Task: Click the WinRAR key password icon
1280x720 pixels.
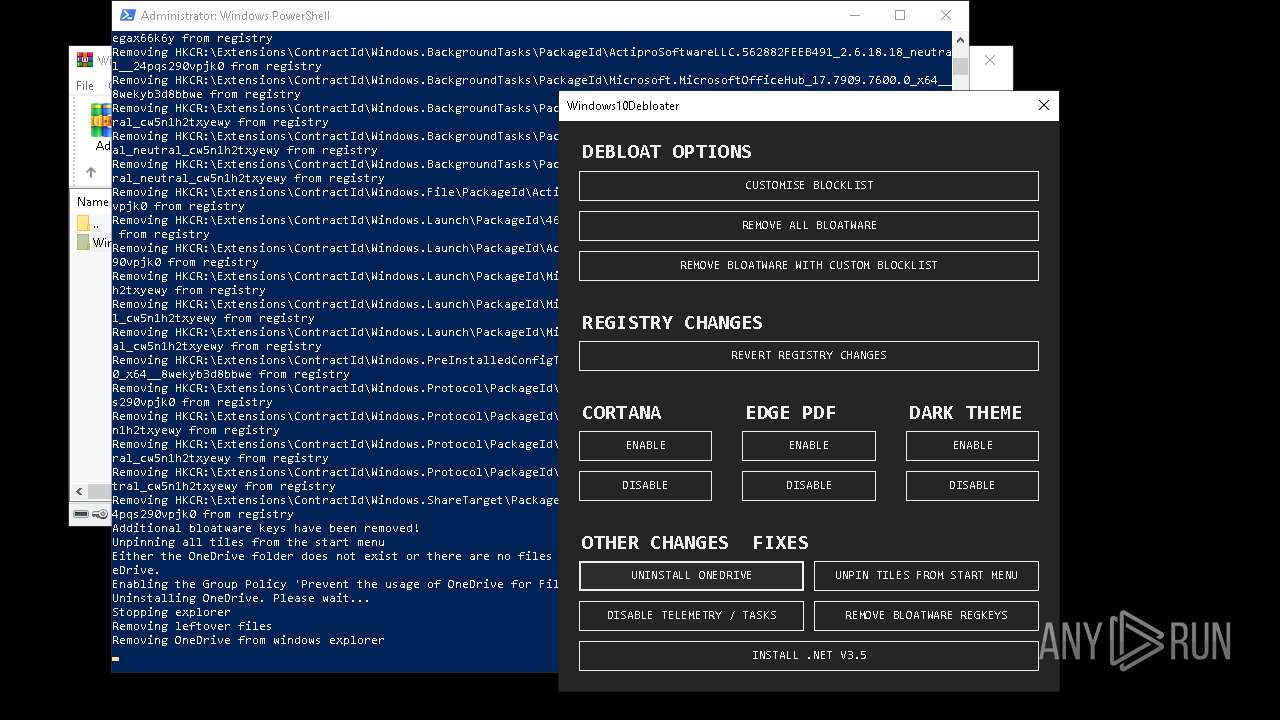Action: [x=101, y=514]
